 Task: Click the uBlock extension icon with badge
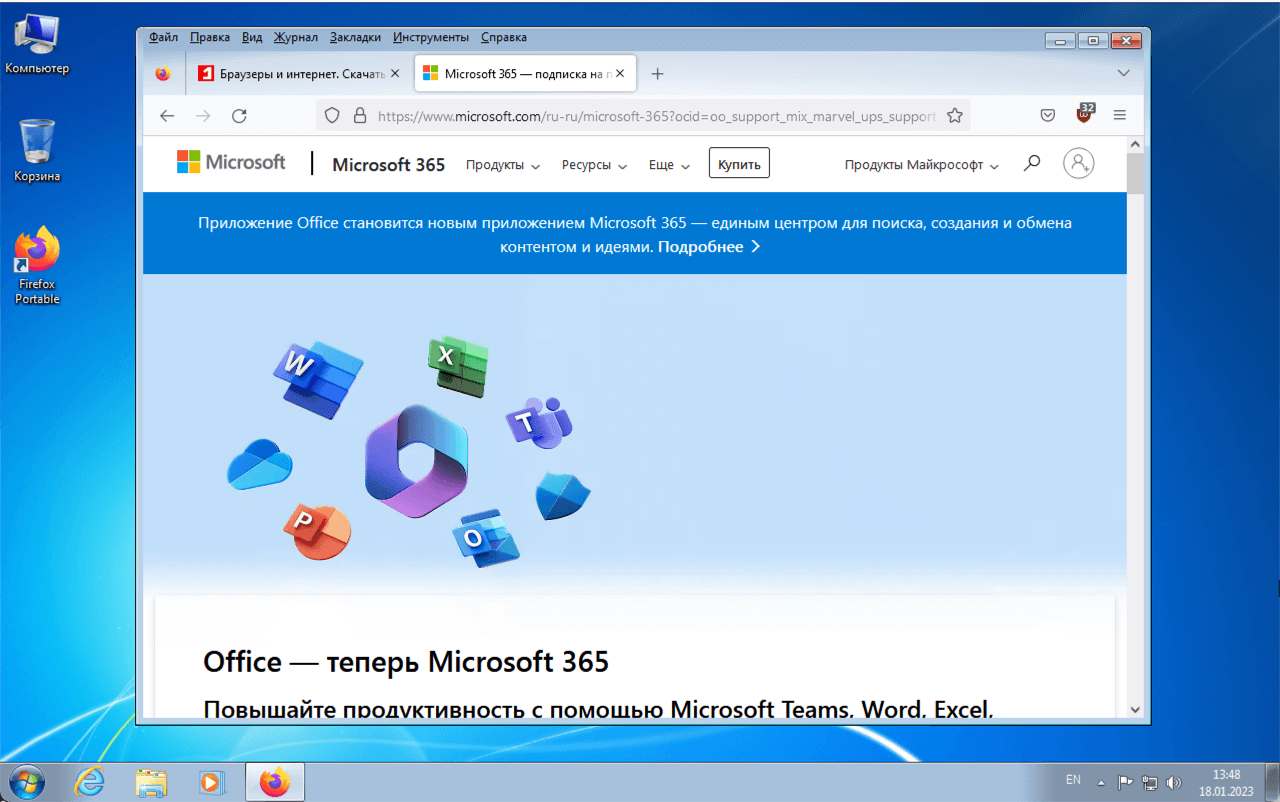click(x=1084, y=114)
